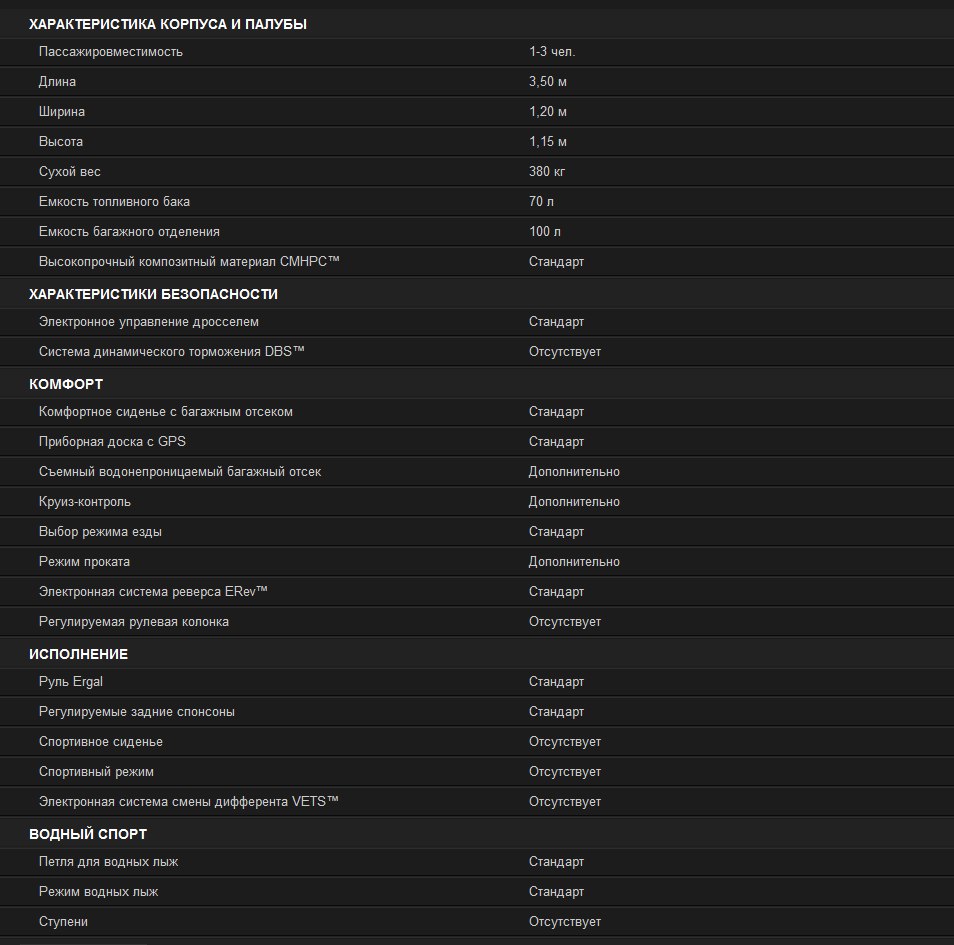
Task: Select the DBS dynamic braking system row
Action: (477, 352)
